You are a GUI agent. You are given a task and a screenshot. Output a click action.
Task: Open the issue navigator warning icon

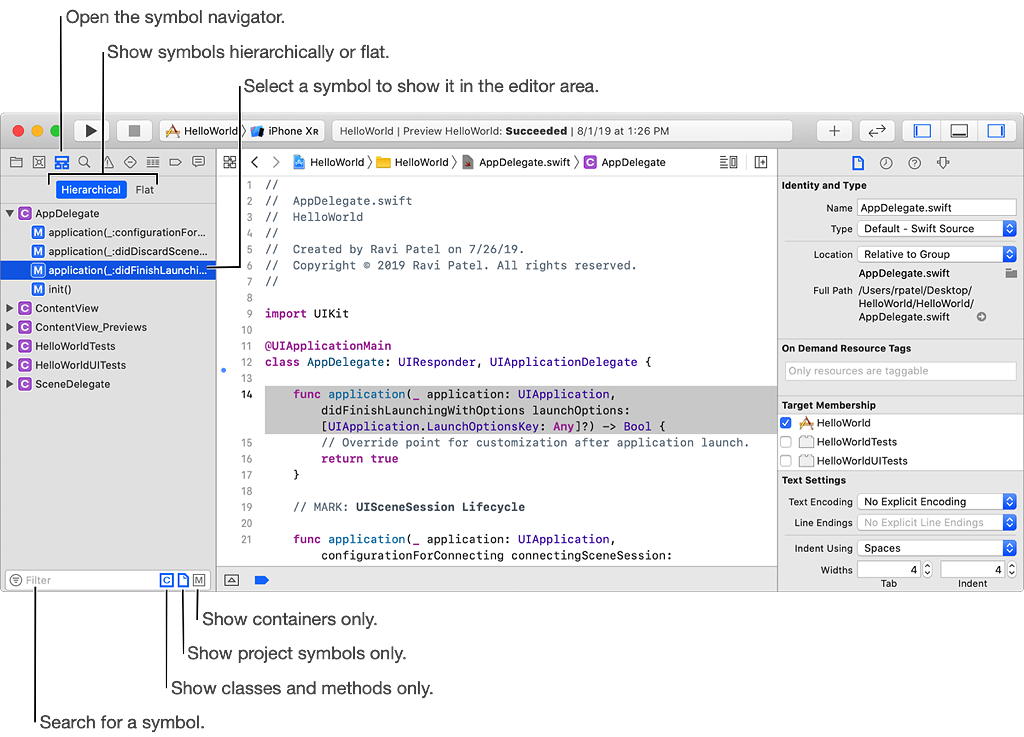click(108, 162)
